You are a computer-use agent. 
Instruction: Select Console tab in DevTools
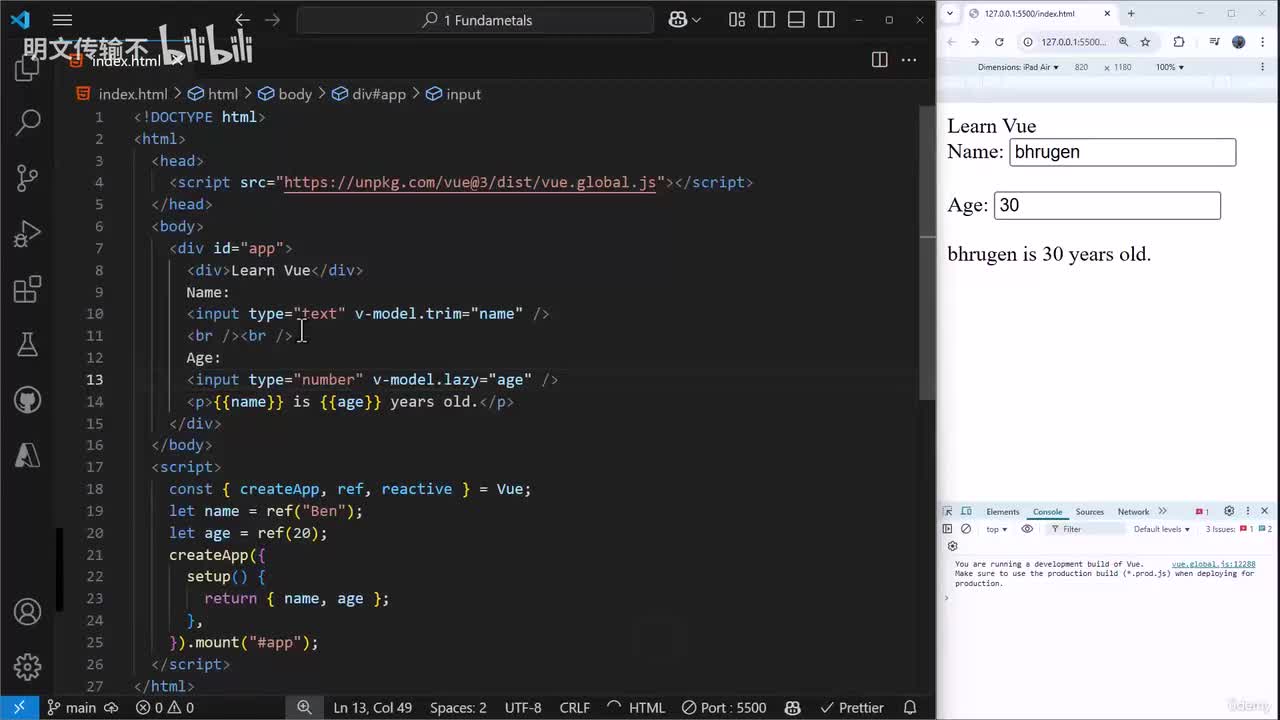coord(1047,511)
